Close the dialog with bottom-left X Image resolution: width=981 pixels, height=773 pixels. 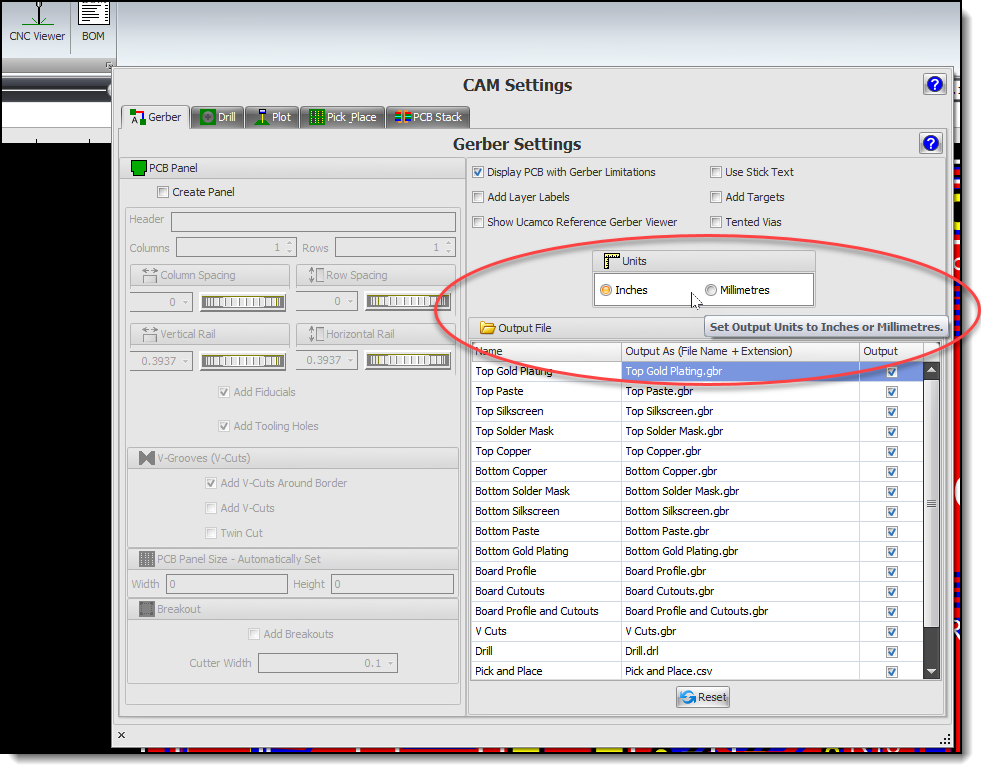(x=121, y=735)
